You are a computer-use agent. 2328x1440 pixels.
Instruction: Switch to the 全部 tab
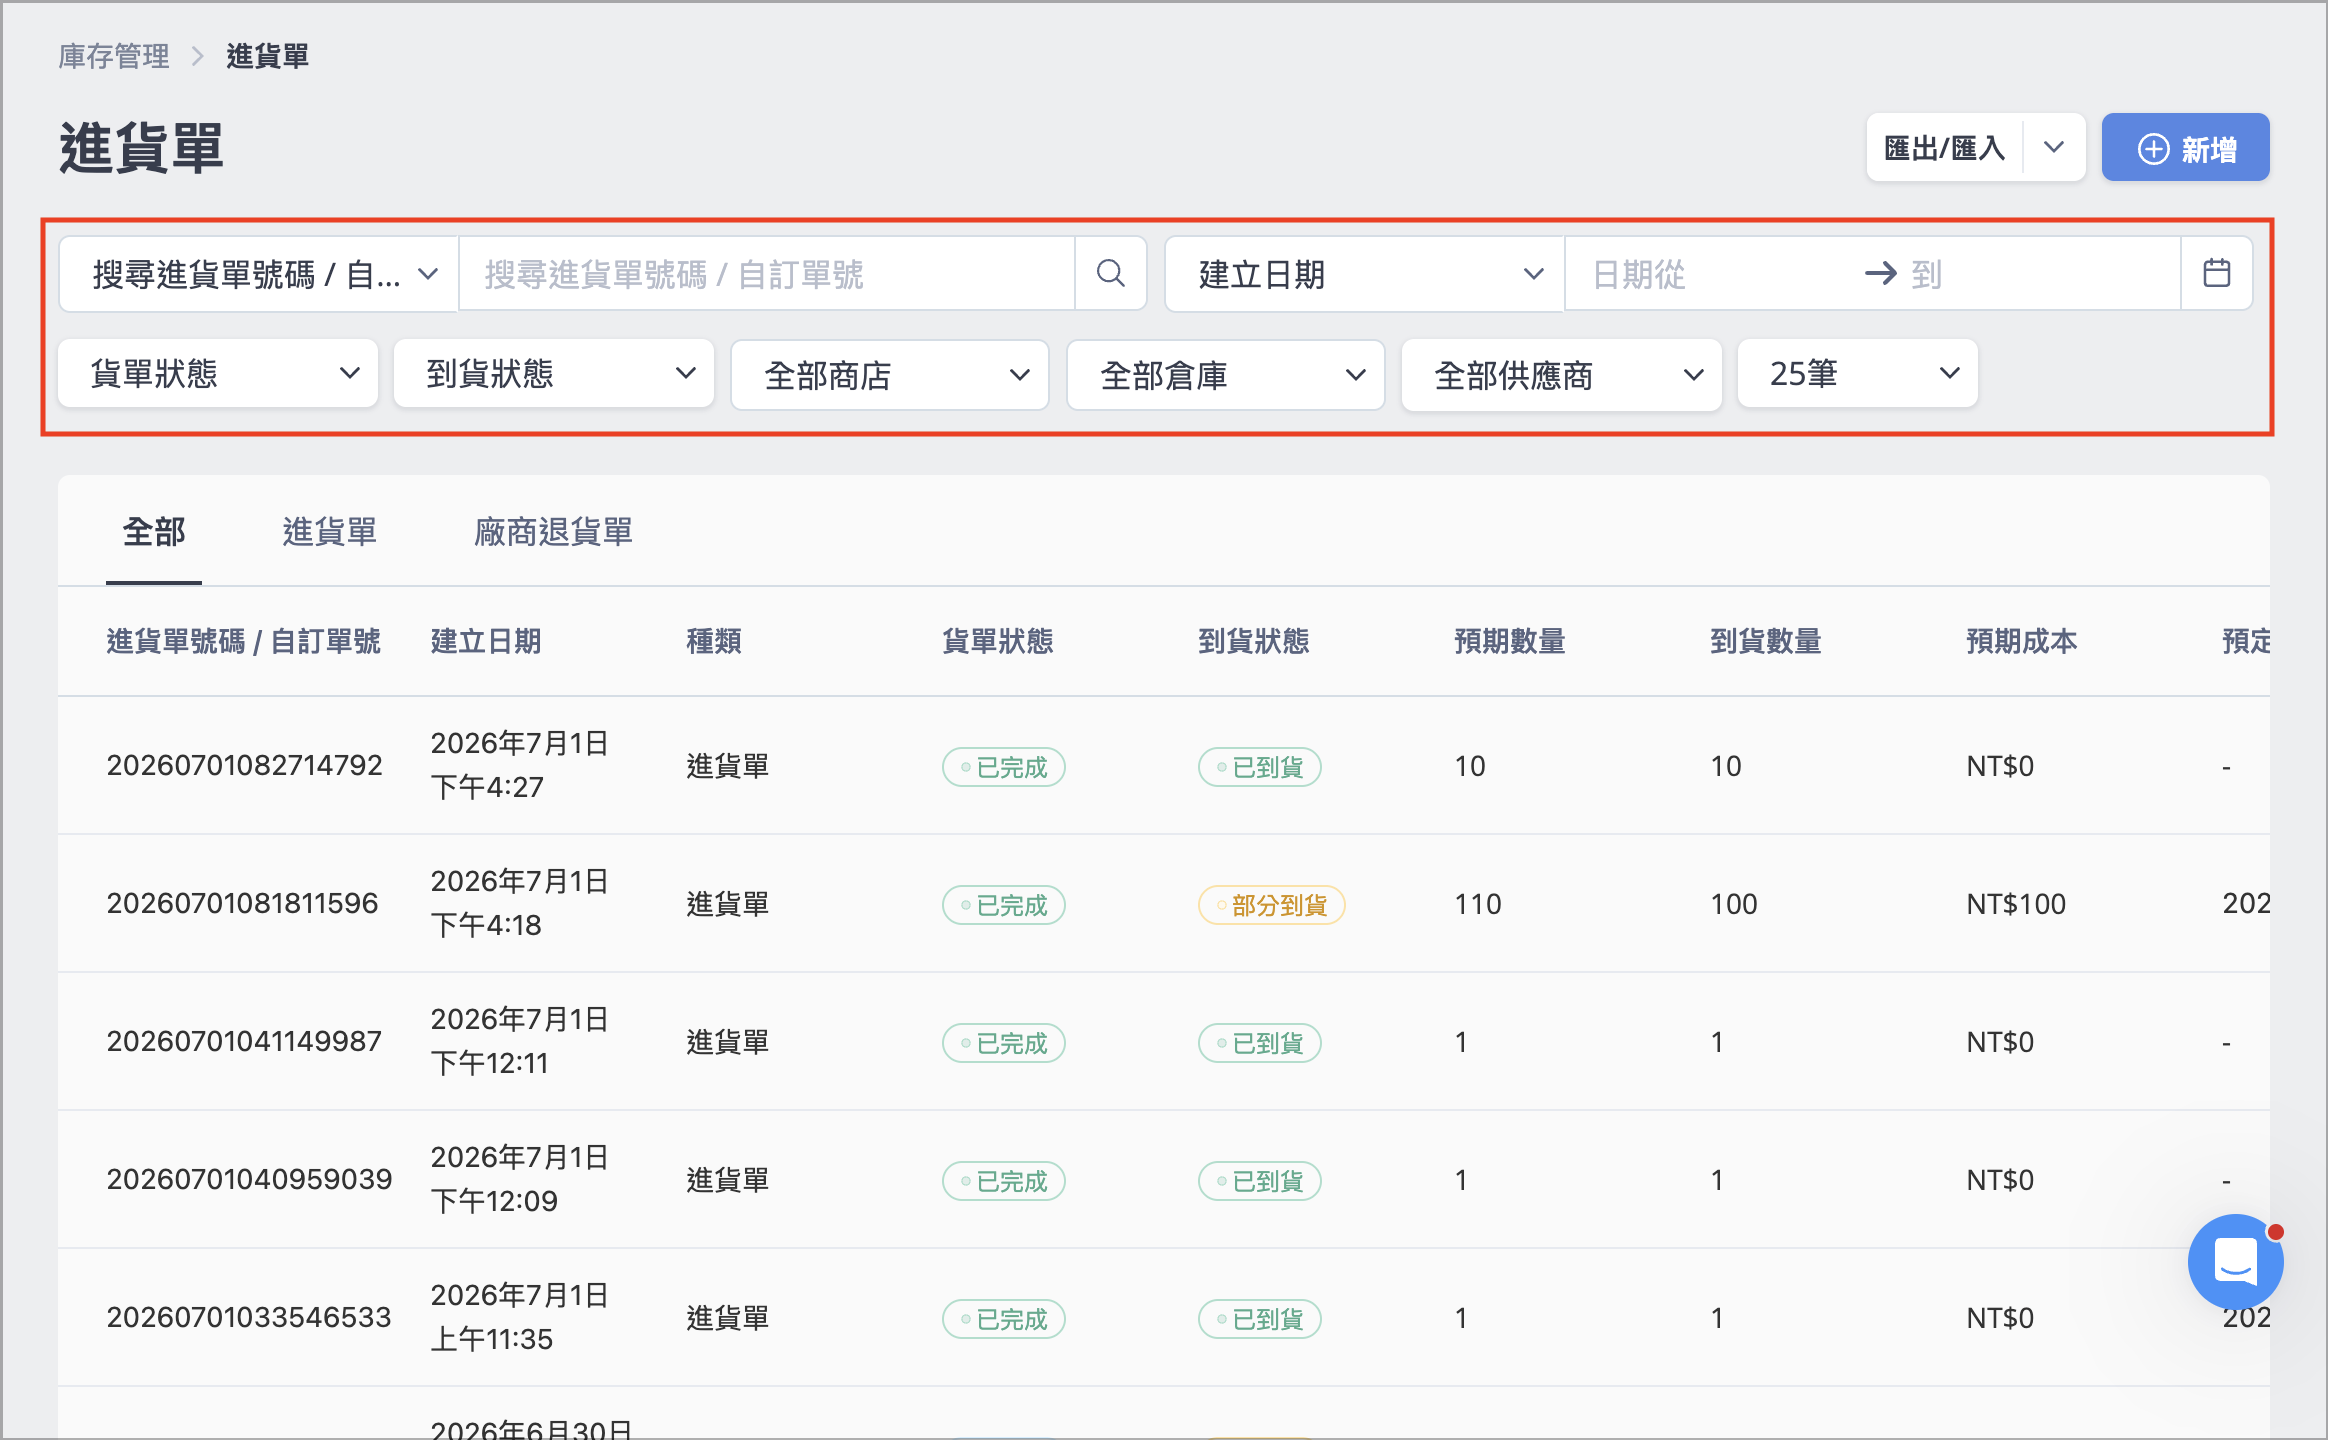click(154, 532)
